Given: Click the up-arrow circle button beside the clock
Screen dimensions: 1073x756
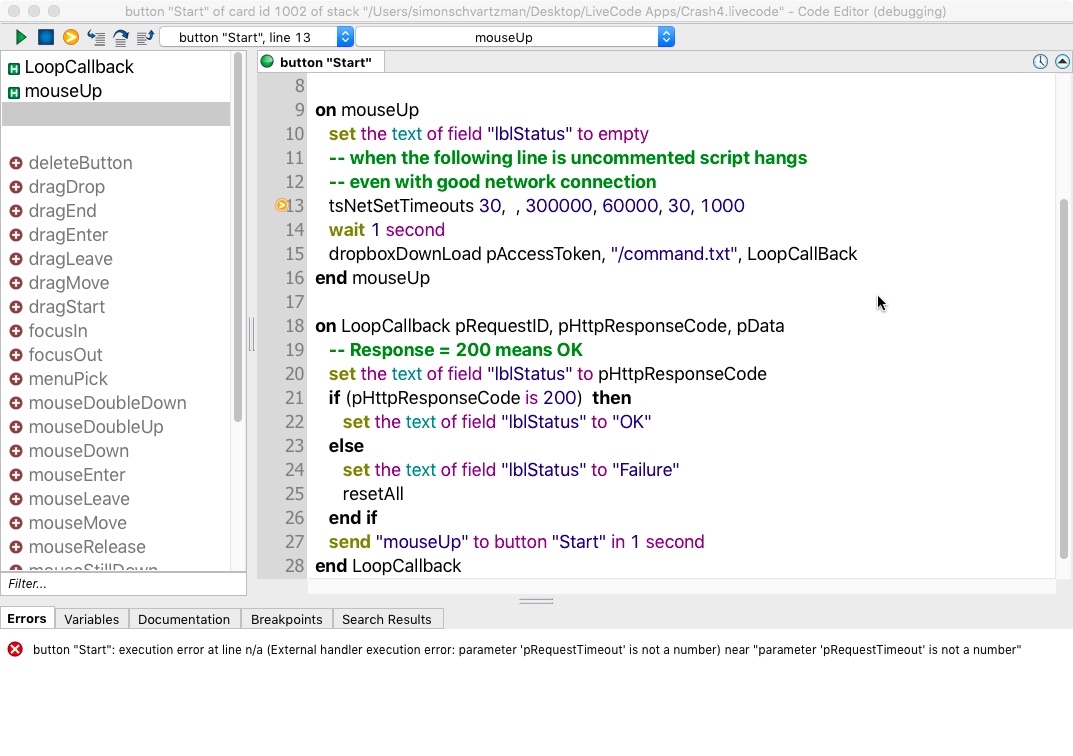Looking at the screenshot, I should click(x=1060, y=62).
